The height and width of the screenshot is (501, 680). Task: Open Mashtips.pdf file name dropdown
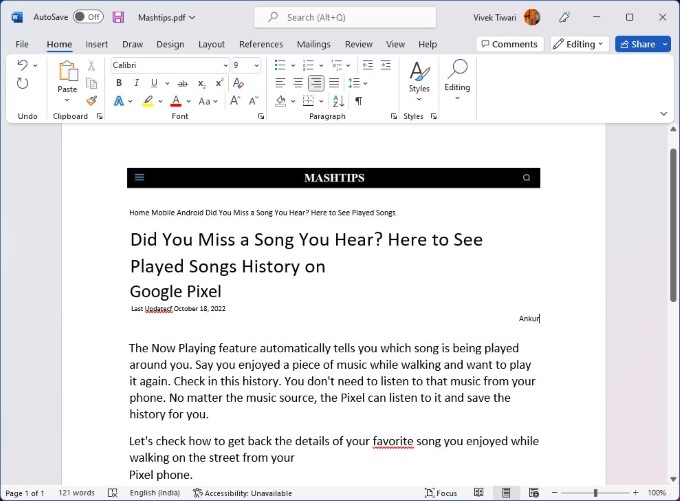(167, 17)
